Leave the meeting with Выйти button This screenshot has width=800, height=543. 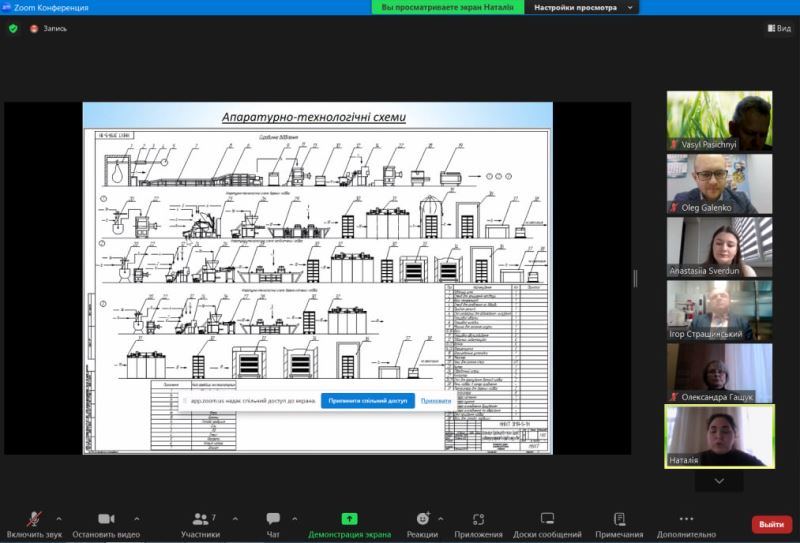pos(771,524)
